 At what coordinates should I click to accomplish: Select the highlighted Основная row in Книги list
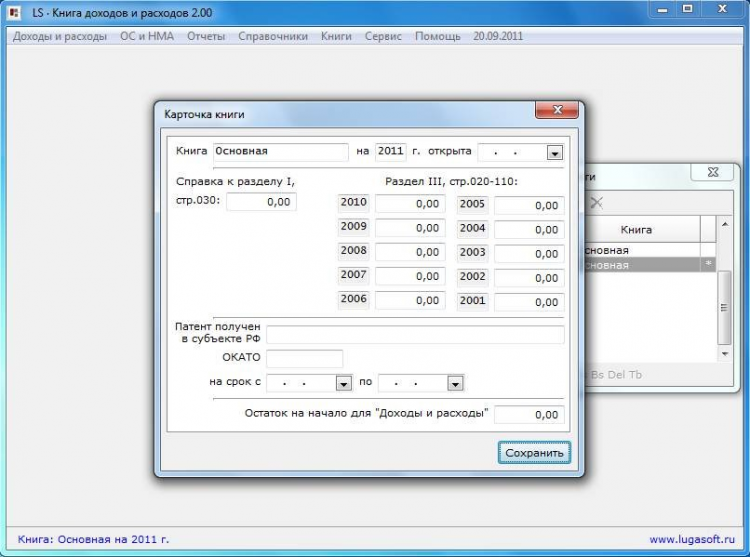point(643,265)
